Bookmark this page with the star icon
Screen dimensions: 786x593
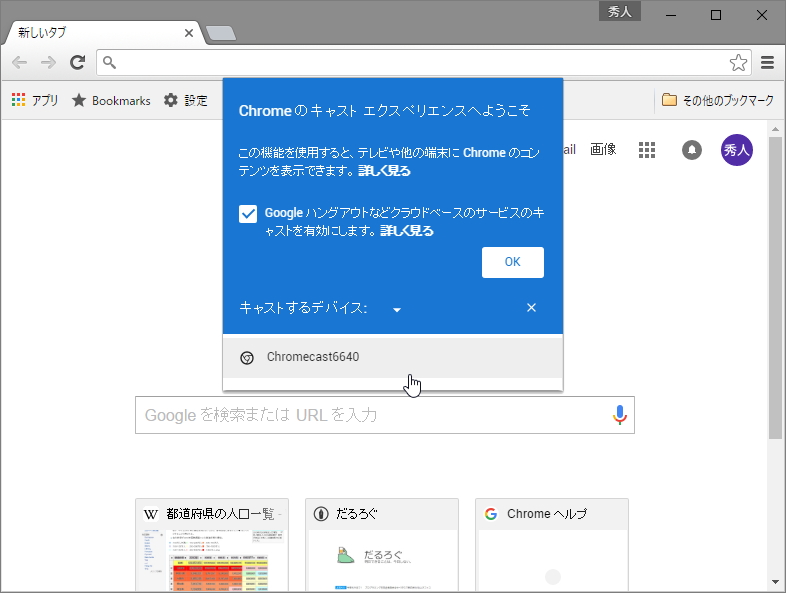(738, 63)
